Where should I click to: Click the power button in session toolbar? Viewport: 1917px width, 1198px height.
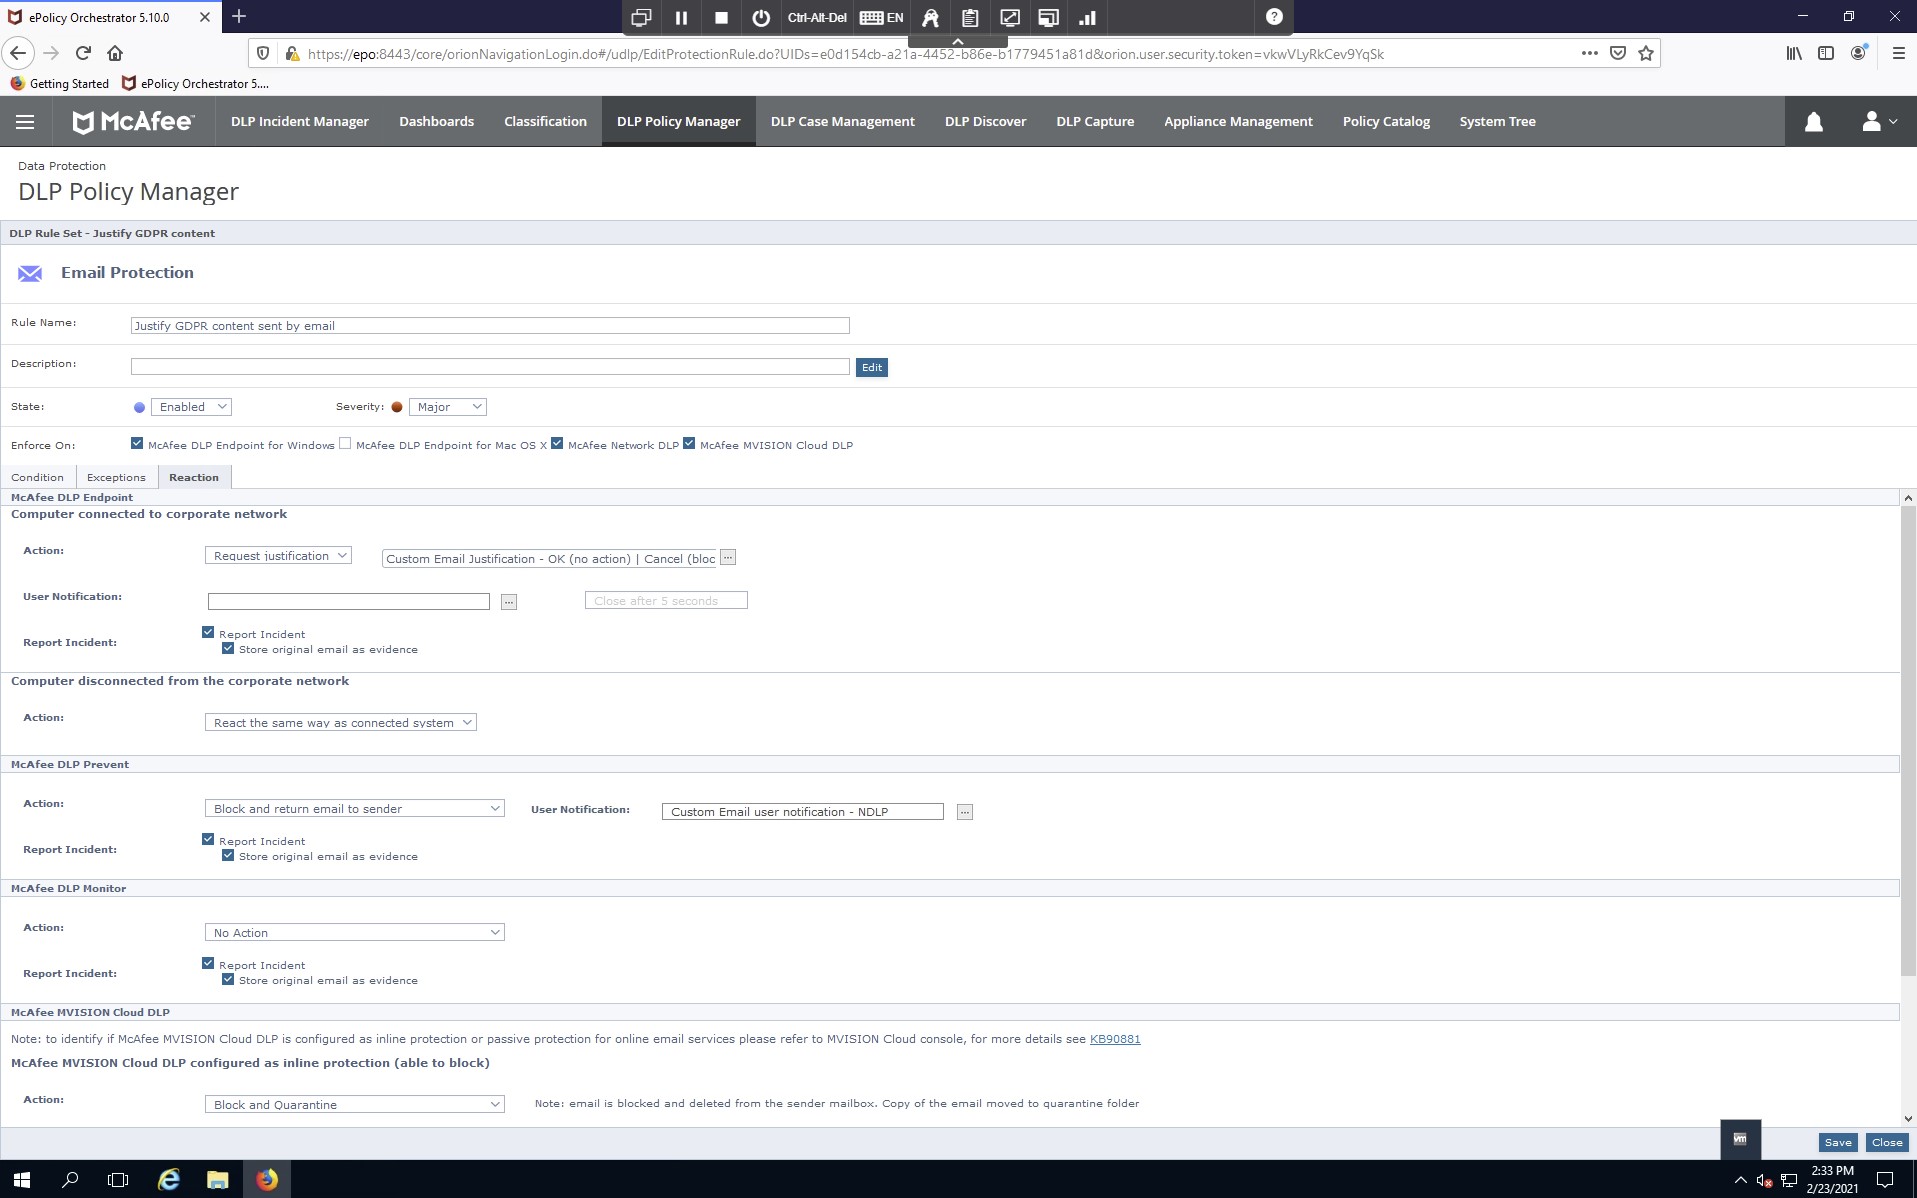(x=761, y=18)
